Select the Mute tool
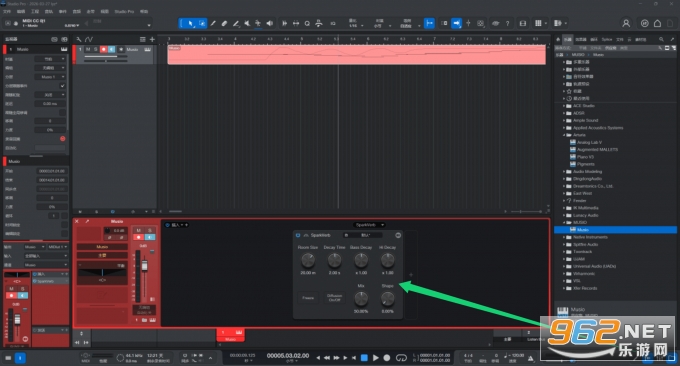 [x=247, y=23]
